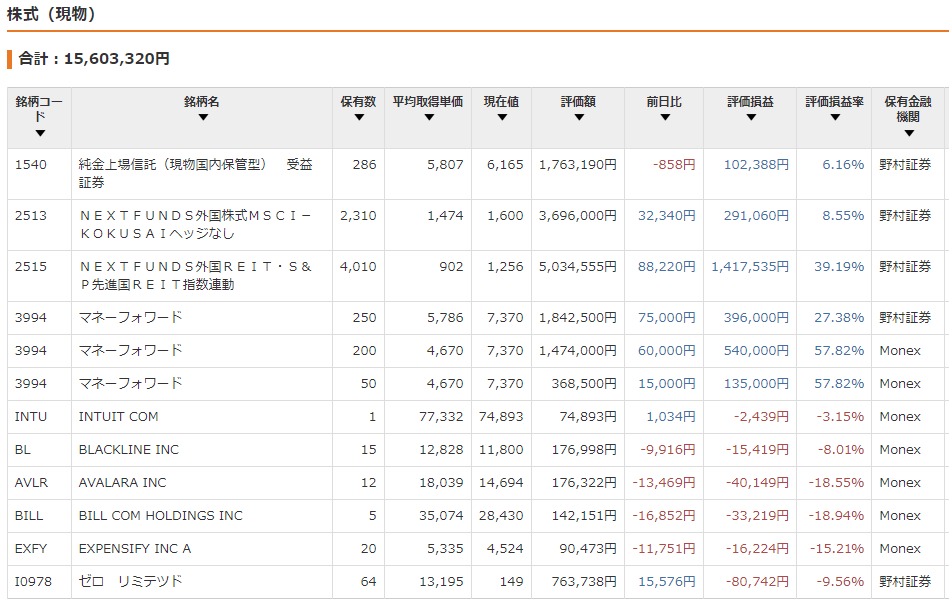Click day change 88,220円
The height and width of the screenshot is (604, 949).
[x=667, y=266]
